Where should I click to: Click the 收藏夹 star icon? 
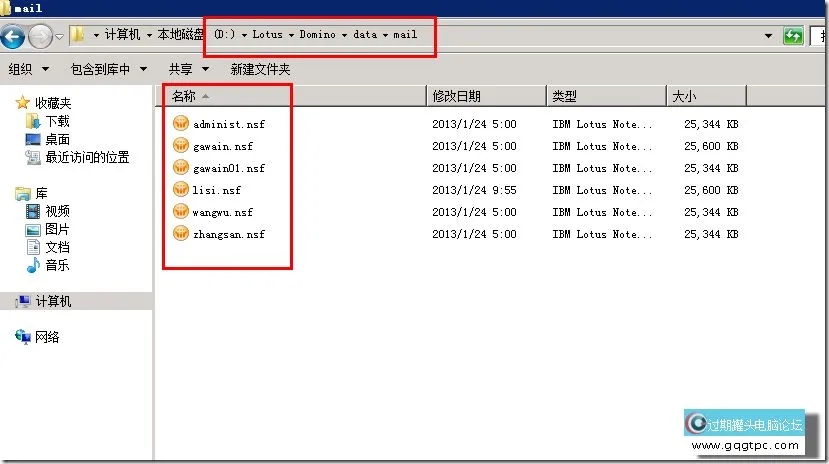tap(22, 102)
